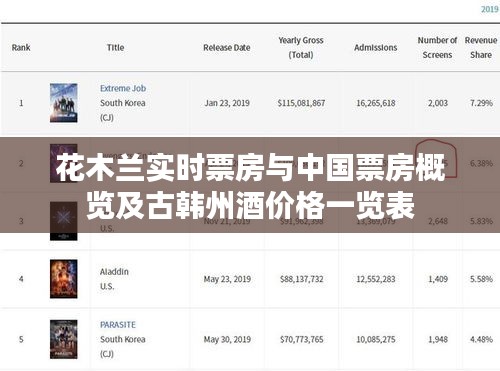Viewport: 500px width, 371px height.
Task: Open the Extreme Job title link
Action: 123,88
